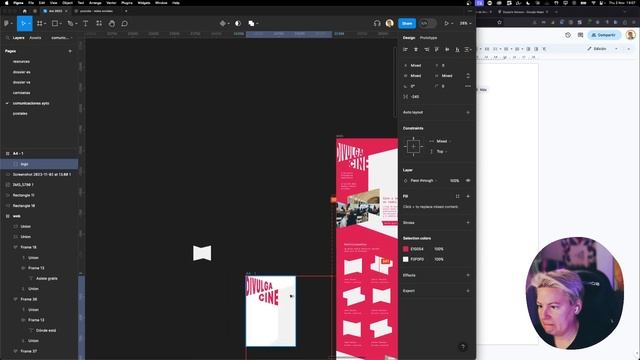This screenshot has height=360, width=640.
Task: Open the Figma main menu icon
Action: [7, 24]
